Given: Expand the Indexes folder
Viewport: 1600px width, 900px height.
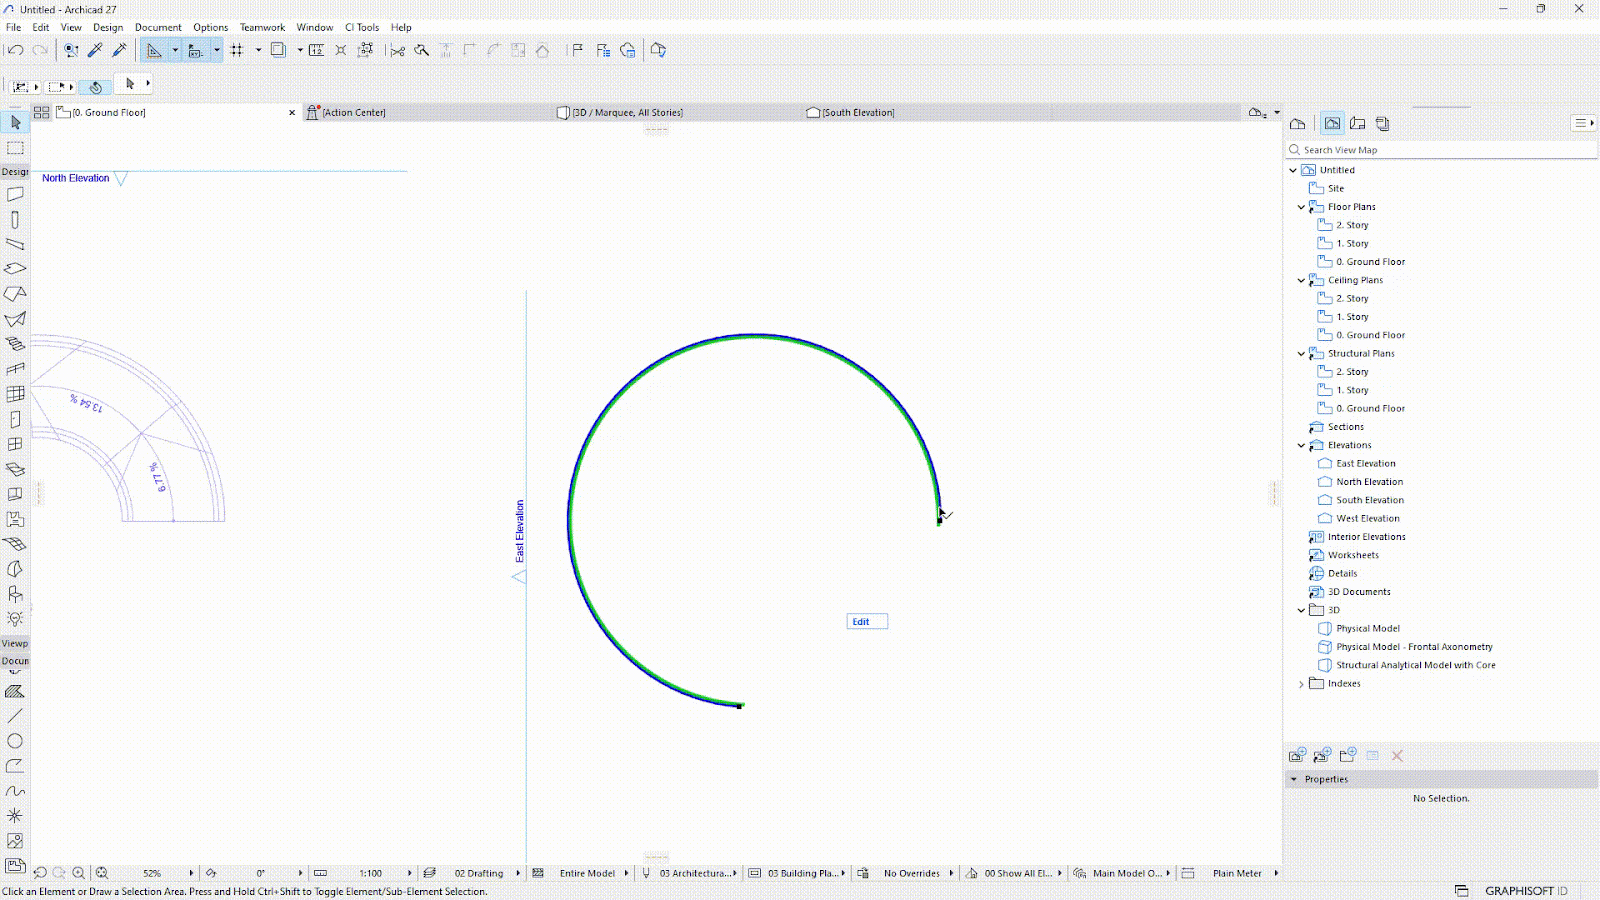Looking at the screenshot, I should 1301,684.
